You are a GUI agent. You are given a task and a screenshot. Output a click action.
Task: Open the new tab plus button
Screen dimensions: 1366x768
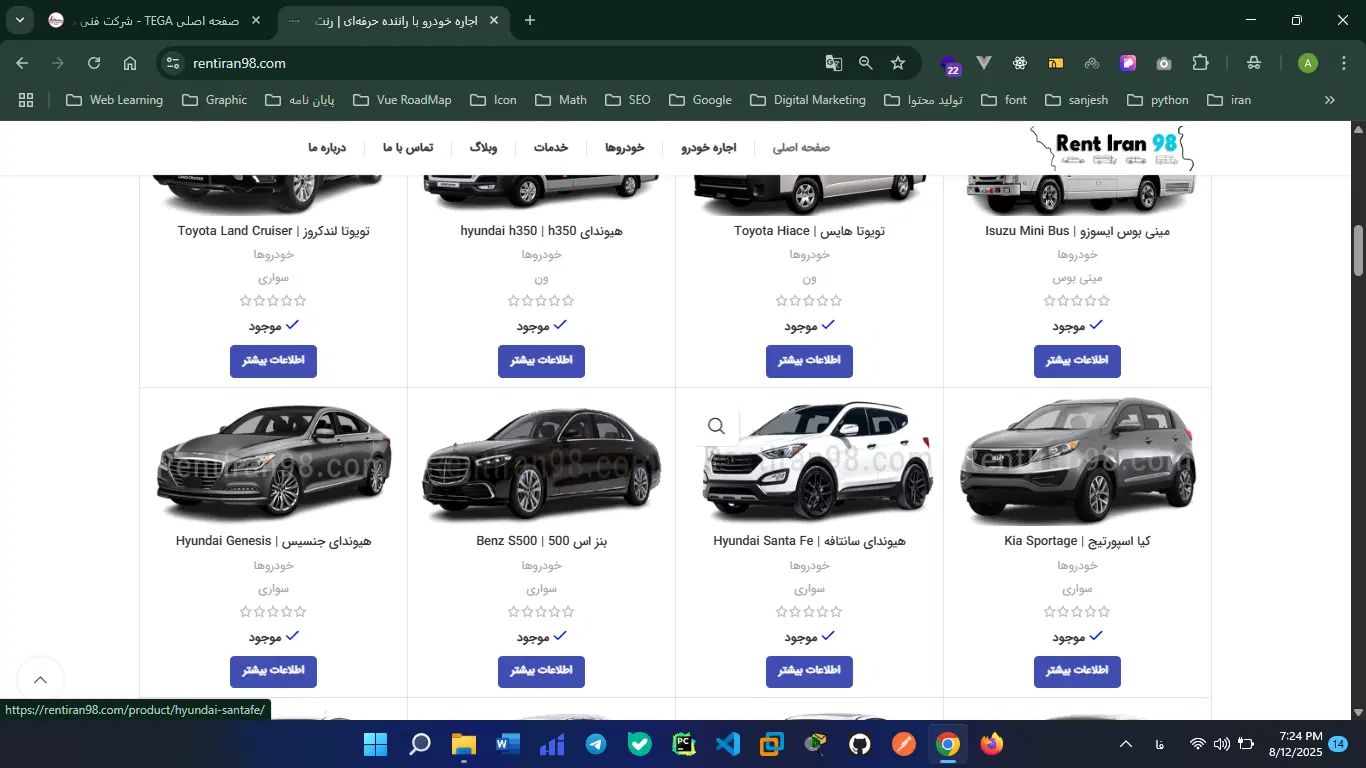530,20
